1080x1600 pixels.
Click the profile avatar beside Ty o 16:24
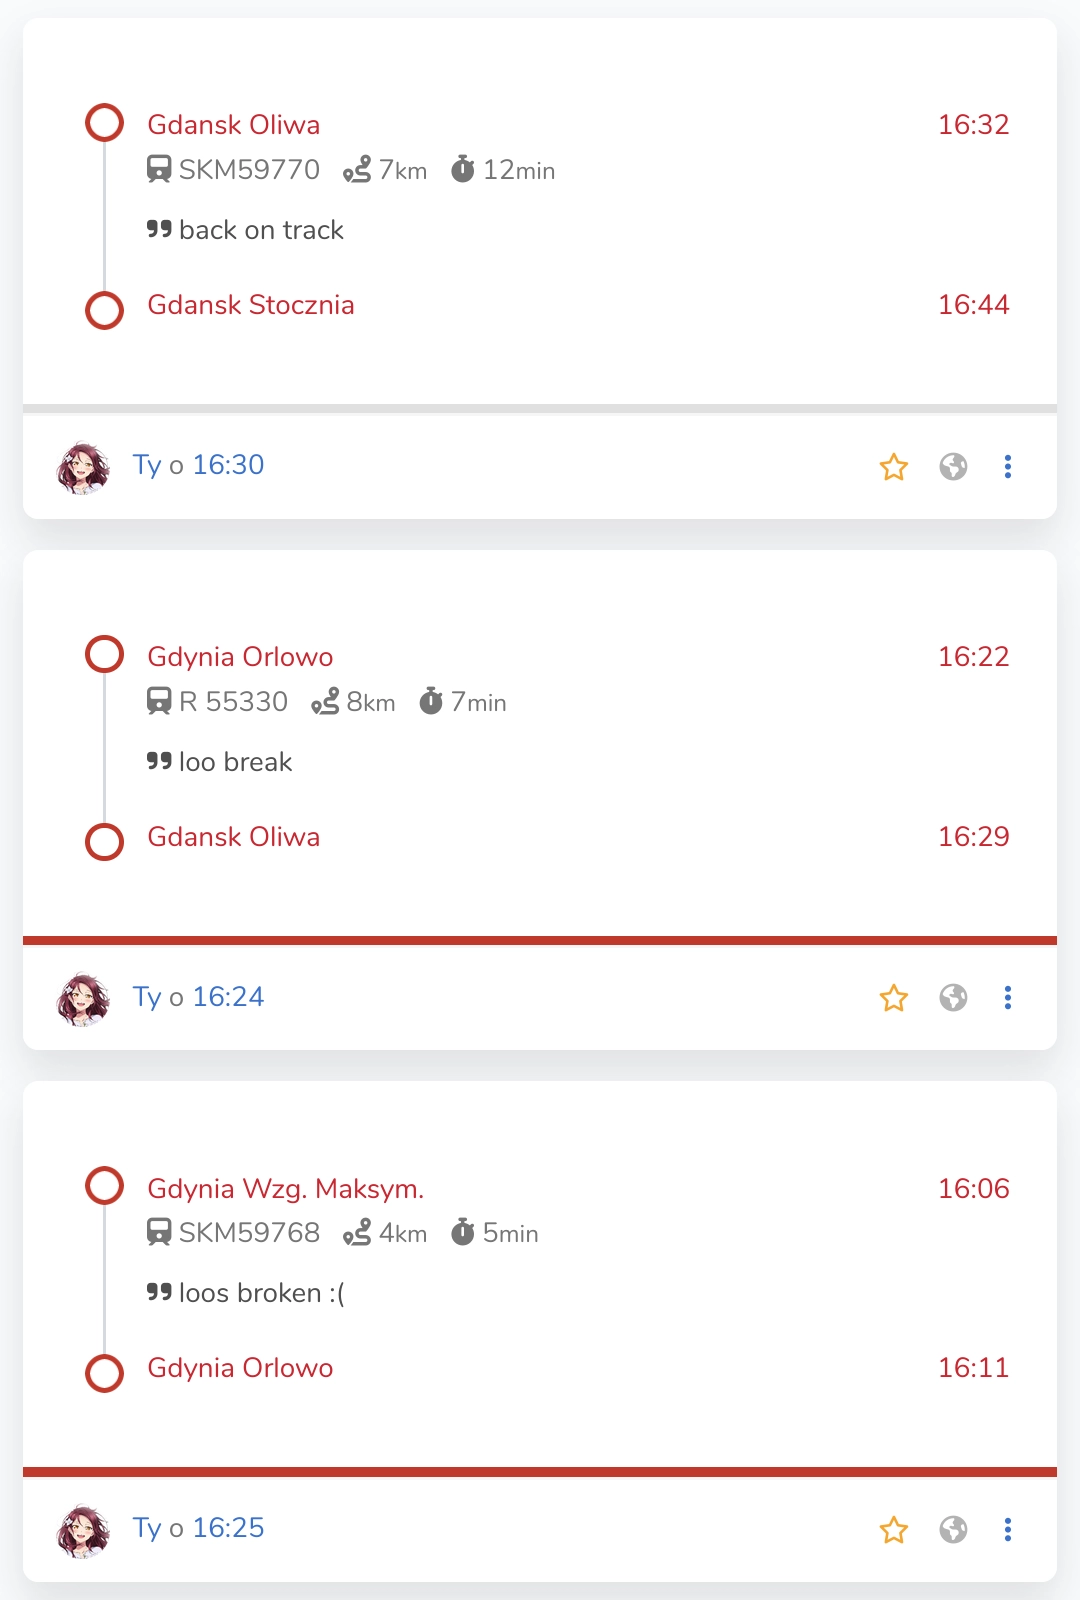pos(84,999)
